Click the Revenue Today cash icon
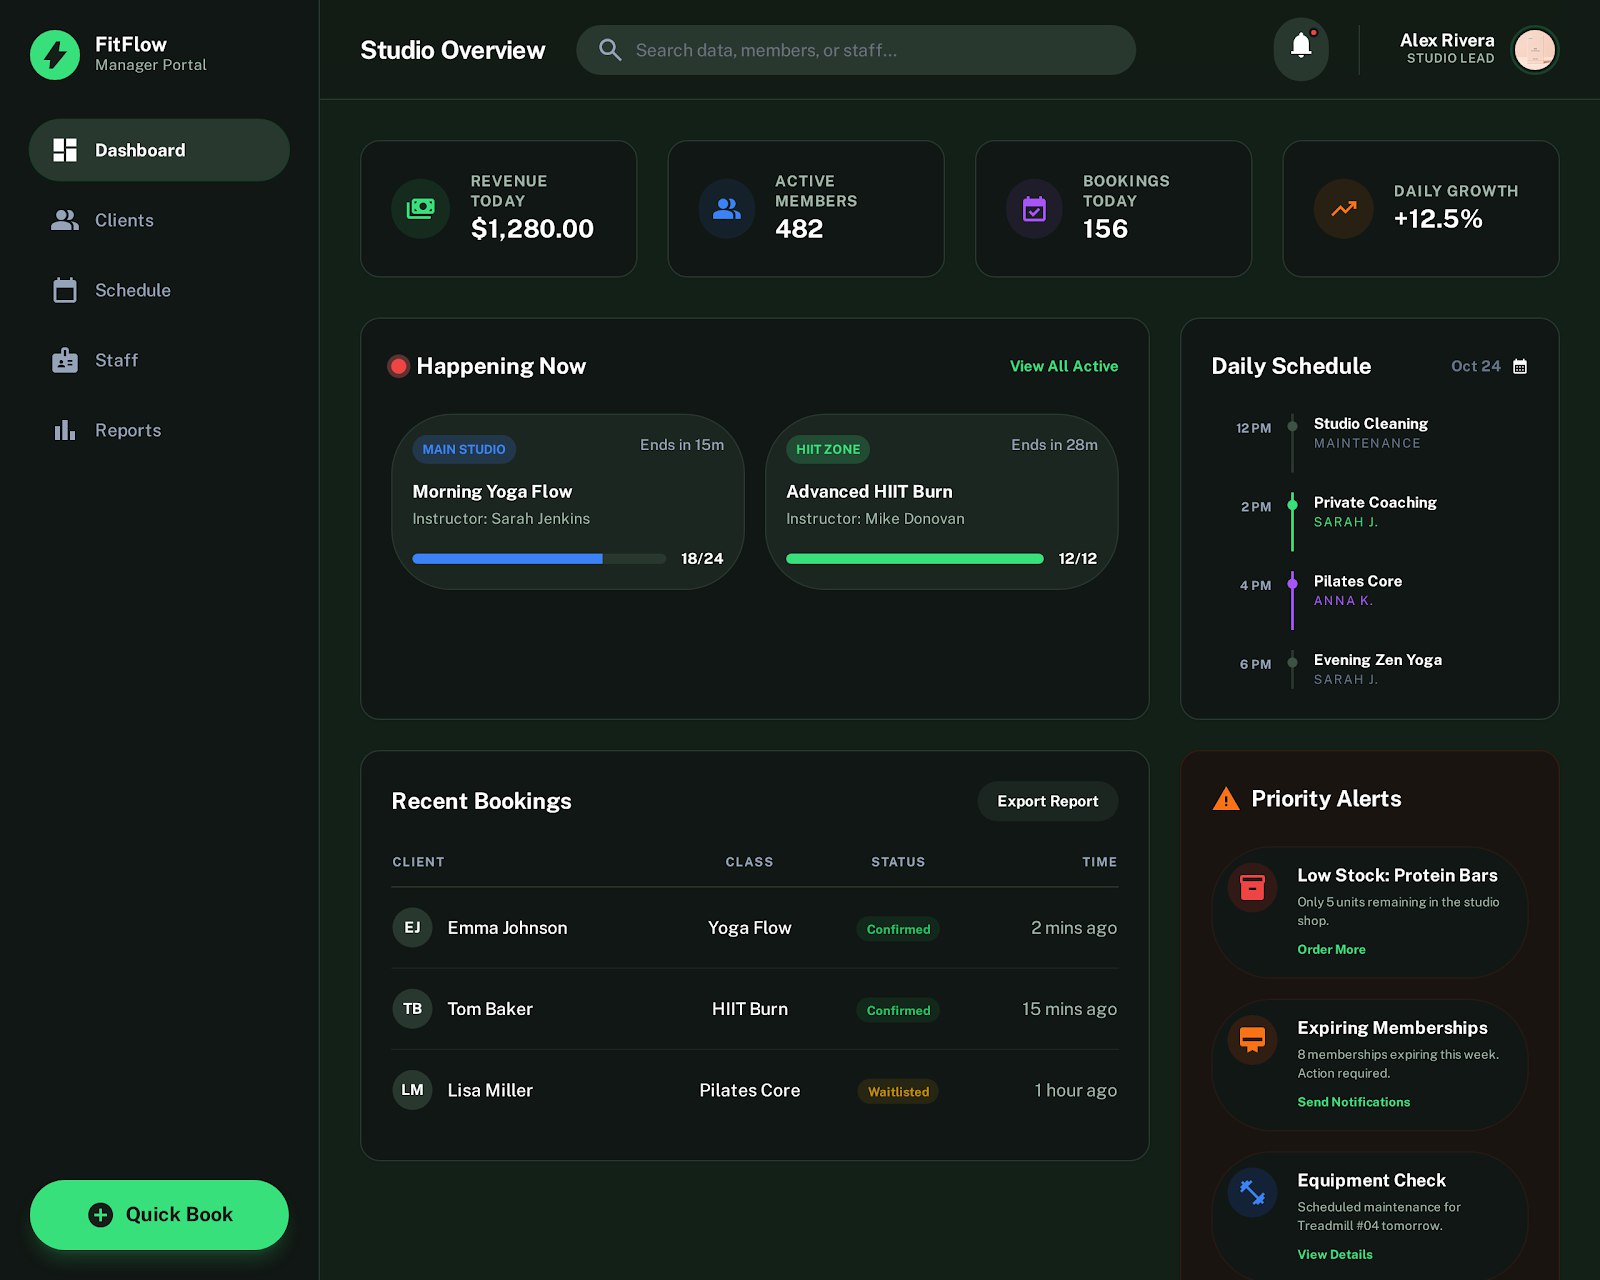The height and width of the screenshot is (1280, 1600). 421,209
